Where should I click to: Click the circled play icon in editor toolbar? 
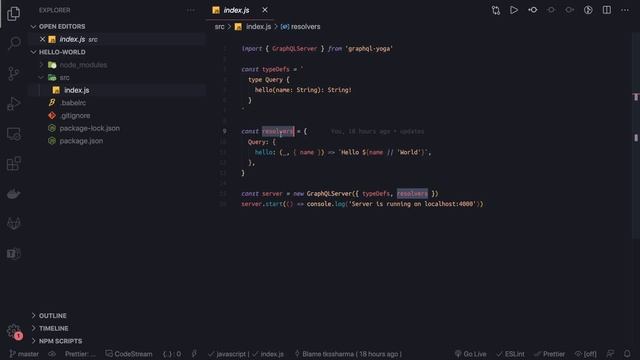pos(588,10)
